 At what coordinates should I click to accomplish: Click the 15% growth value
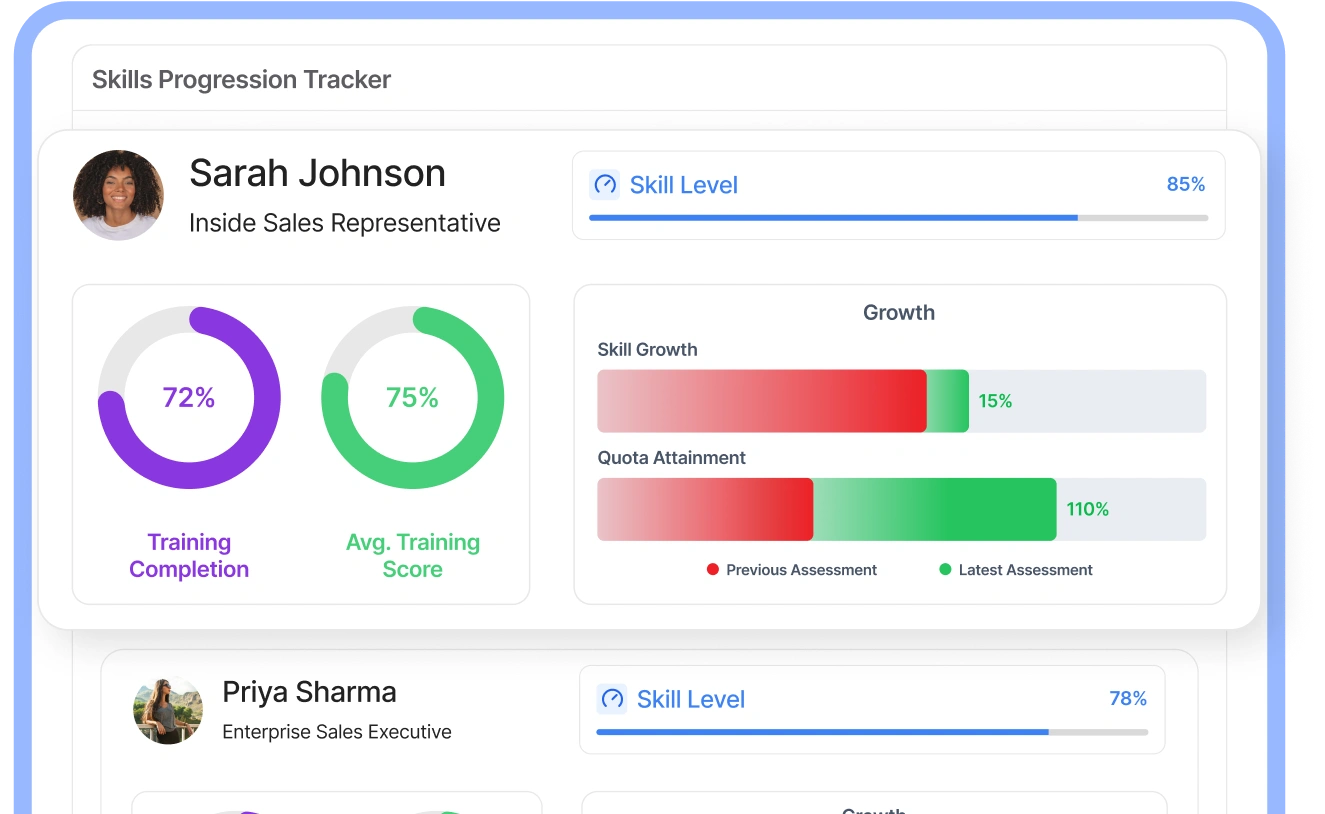[995, 401]
